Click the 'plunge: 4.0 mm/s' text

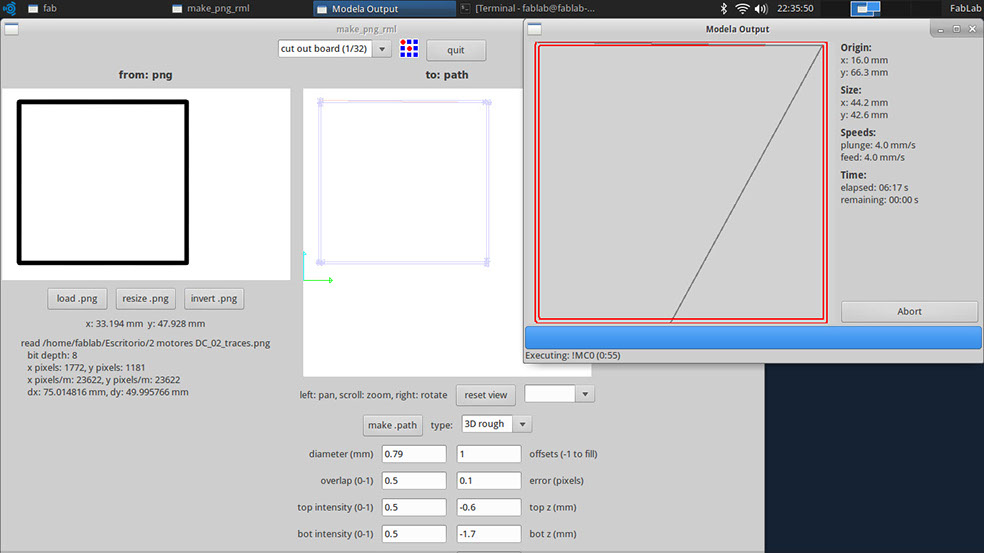(878, 145)
